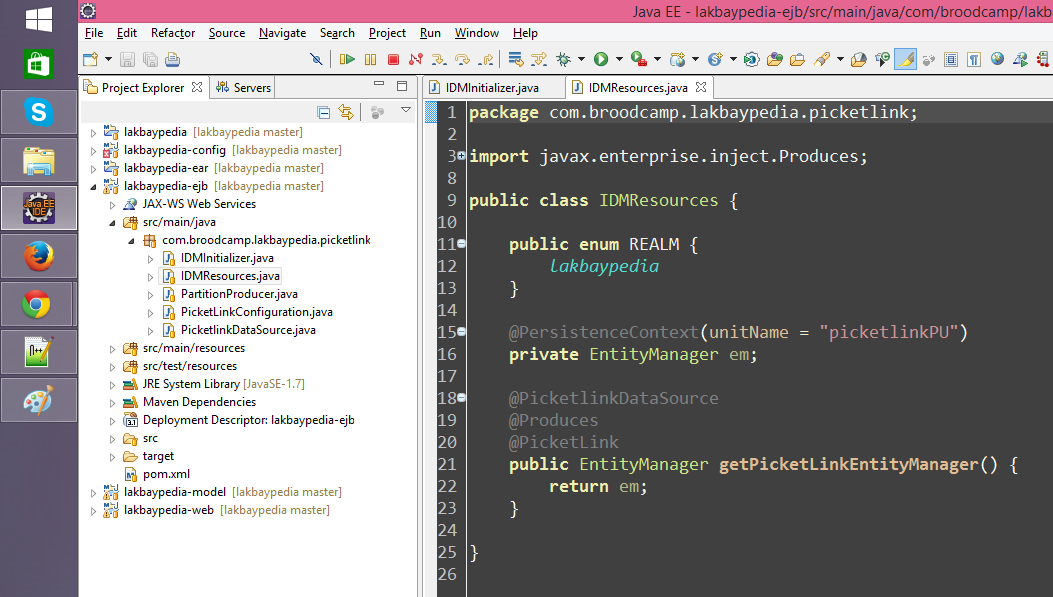Click the Step Into icon

point(439,59)
